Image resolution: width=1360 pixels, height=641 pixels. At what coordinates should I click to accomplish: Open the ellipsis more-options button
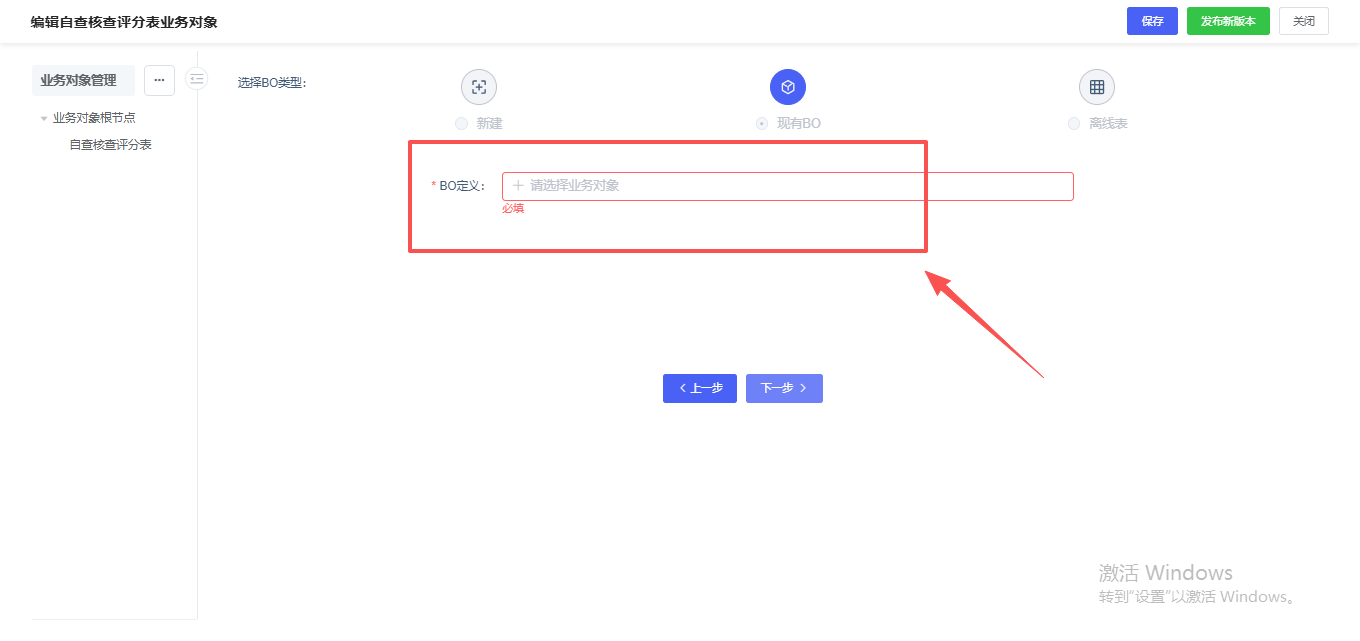pyautogui.click(x=159, y=80)
